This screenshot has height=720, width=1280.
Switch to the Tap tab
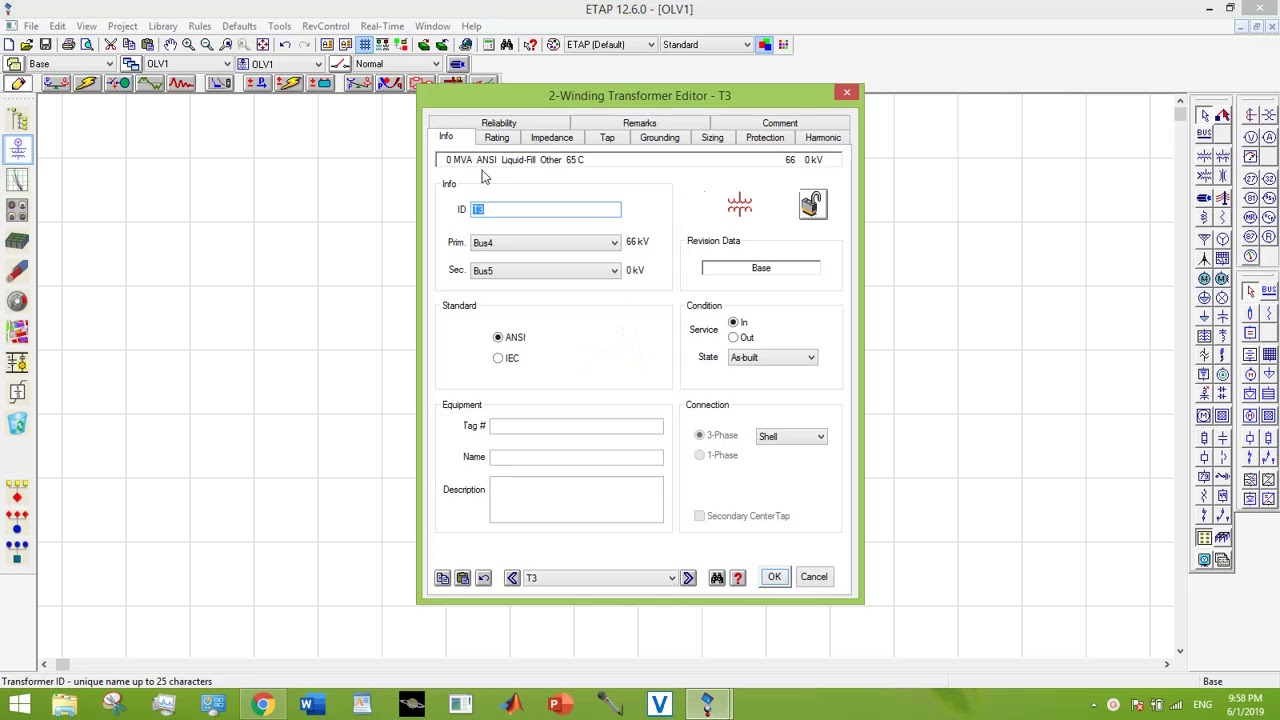coord(607,138)
